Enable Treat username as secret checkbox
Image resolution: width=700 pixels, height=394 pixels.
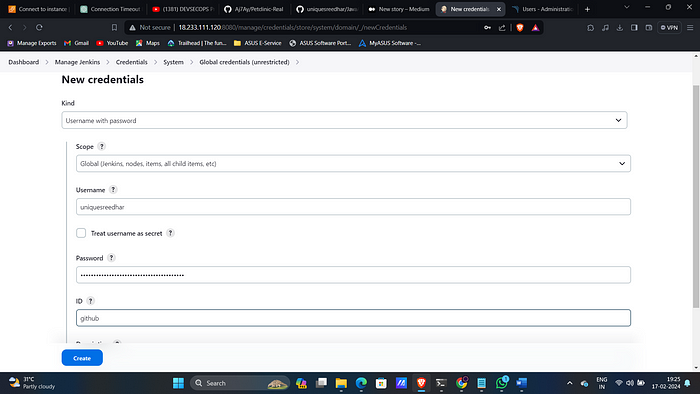coord(81,233)
